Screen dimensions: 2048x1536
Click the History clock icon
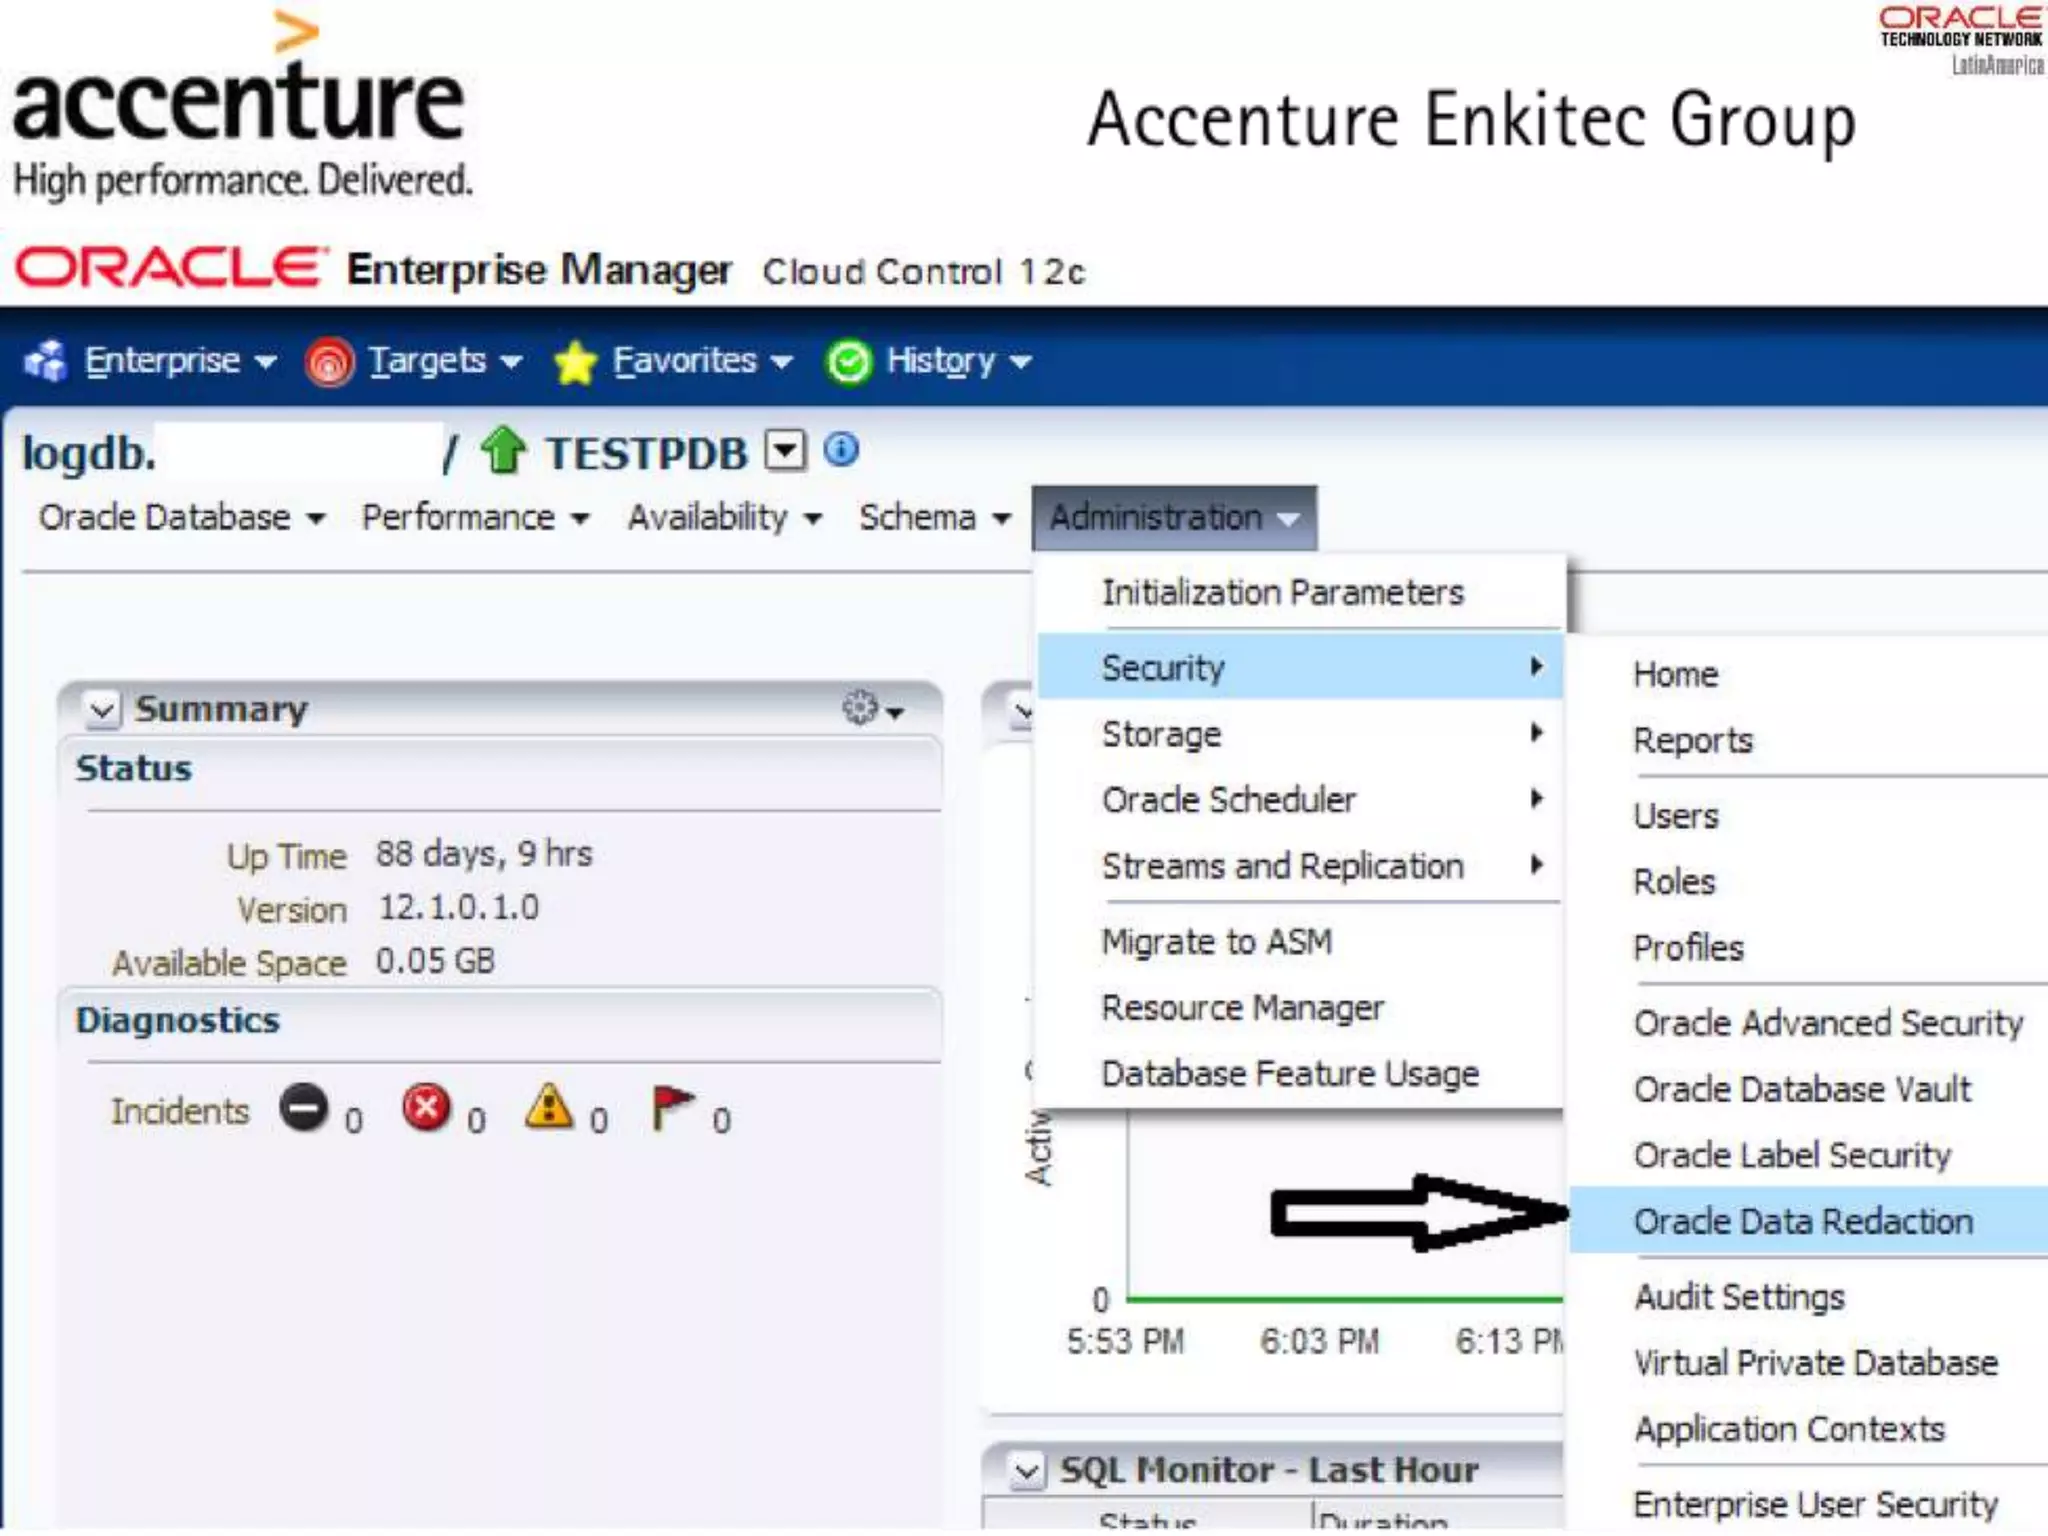tap(848, 361)
